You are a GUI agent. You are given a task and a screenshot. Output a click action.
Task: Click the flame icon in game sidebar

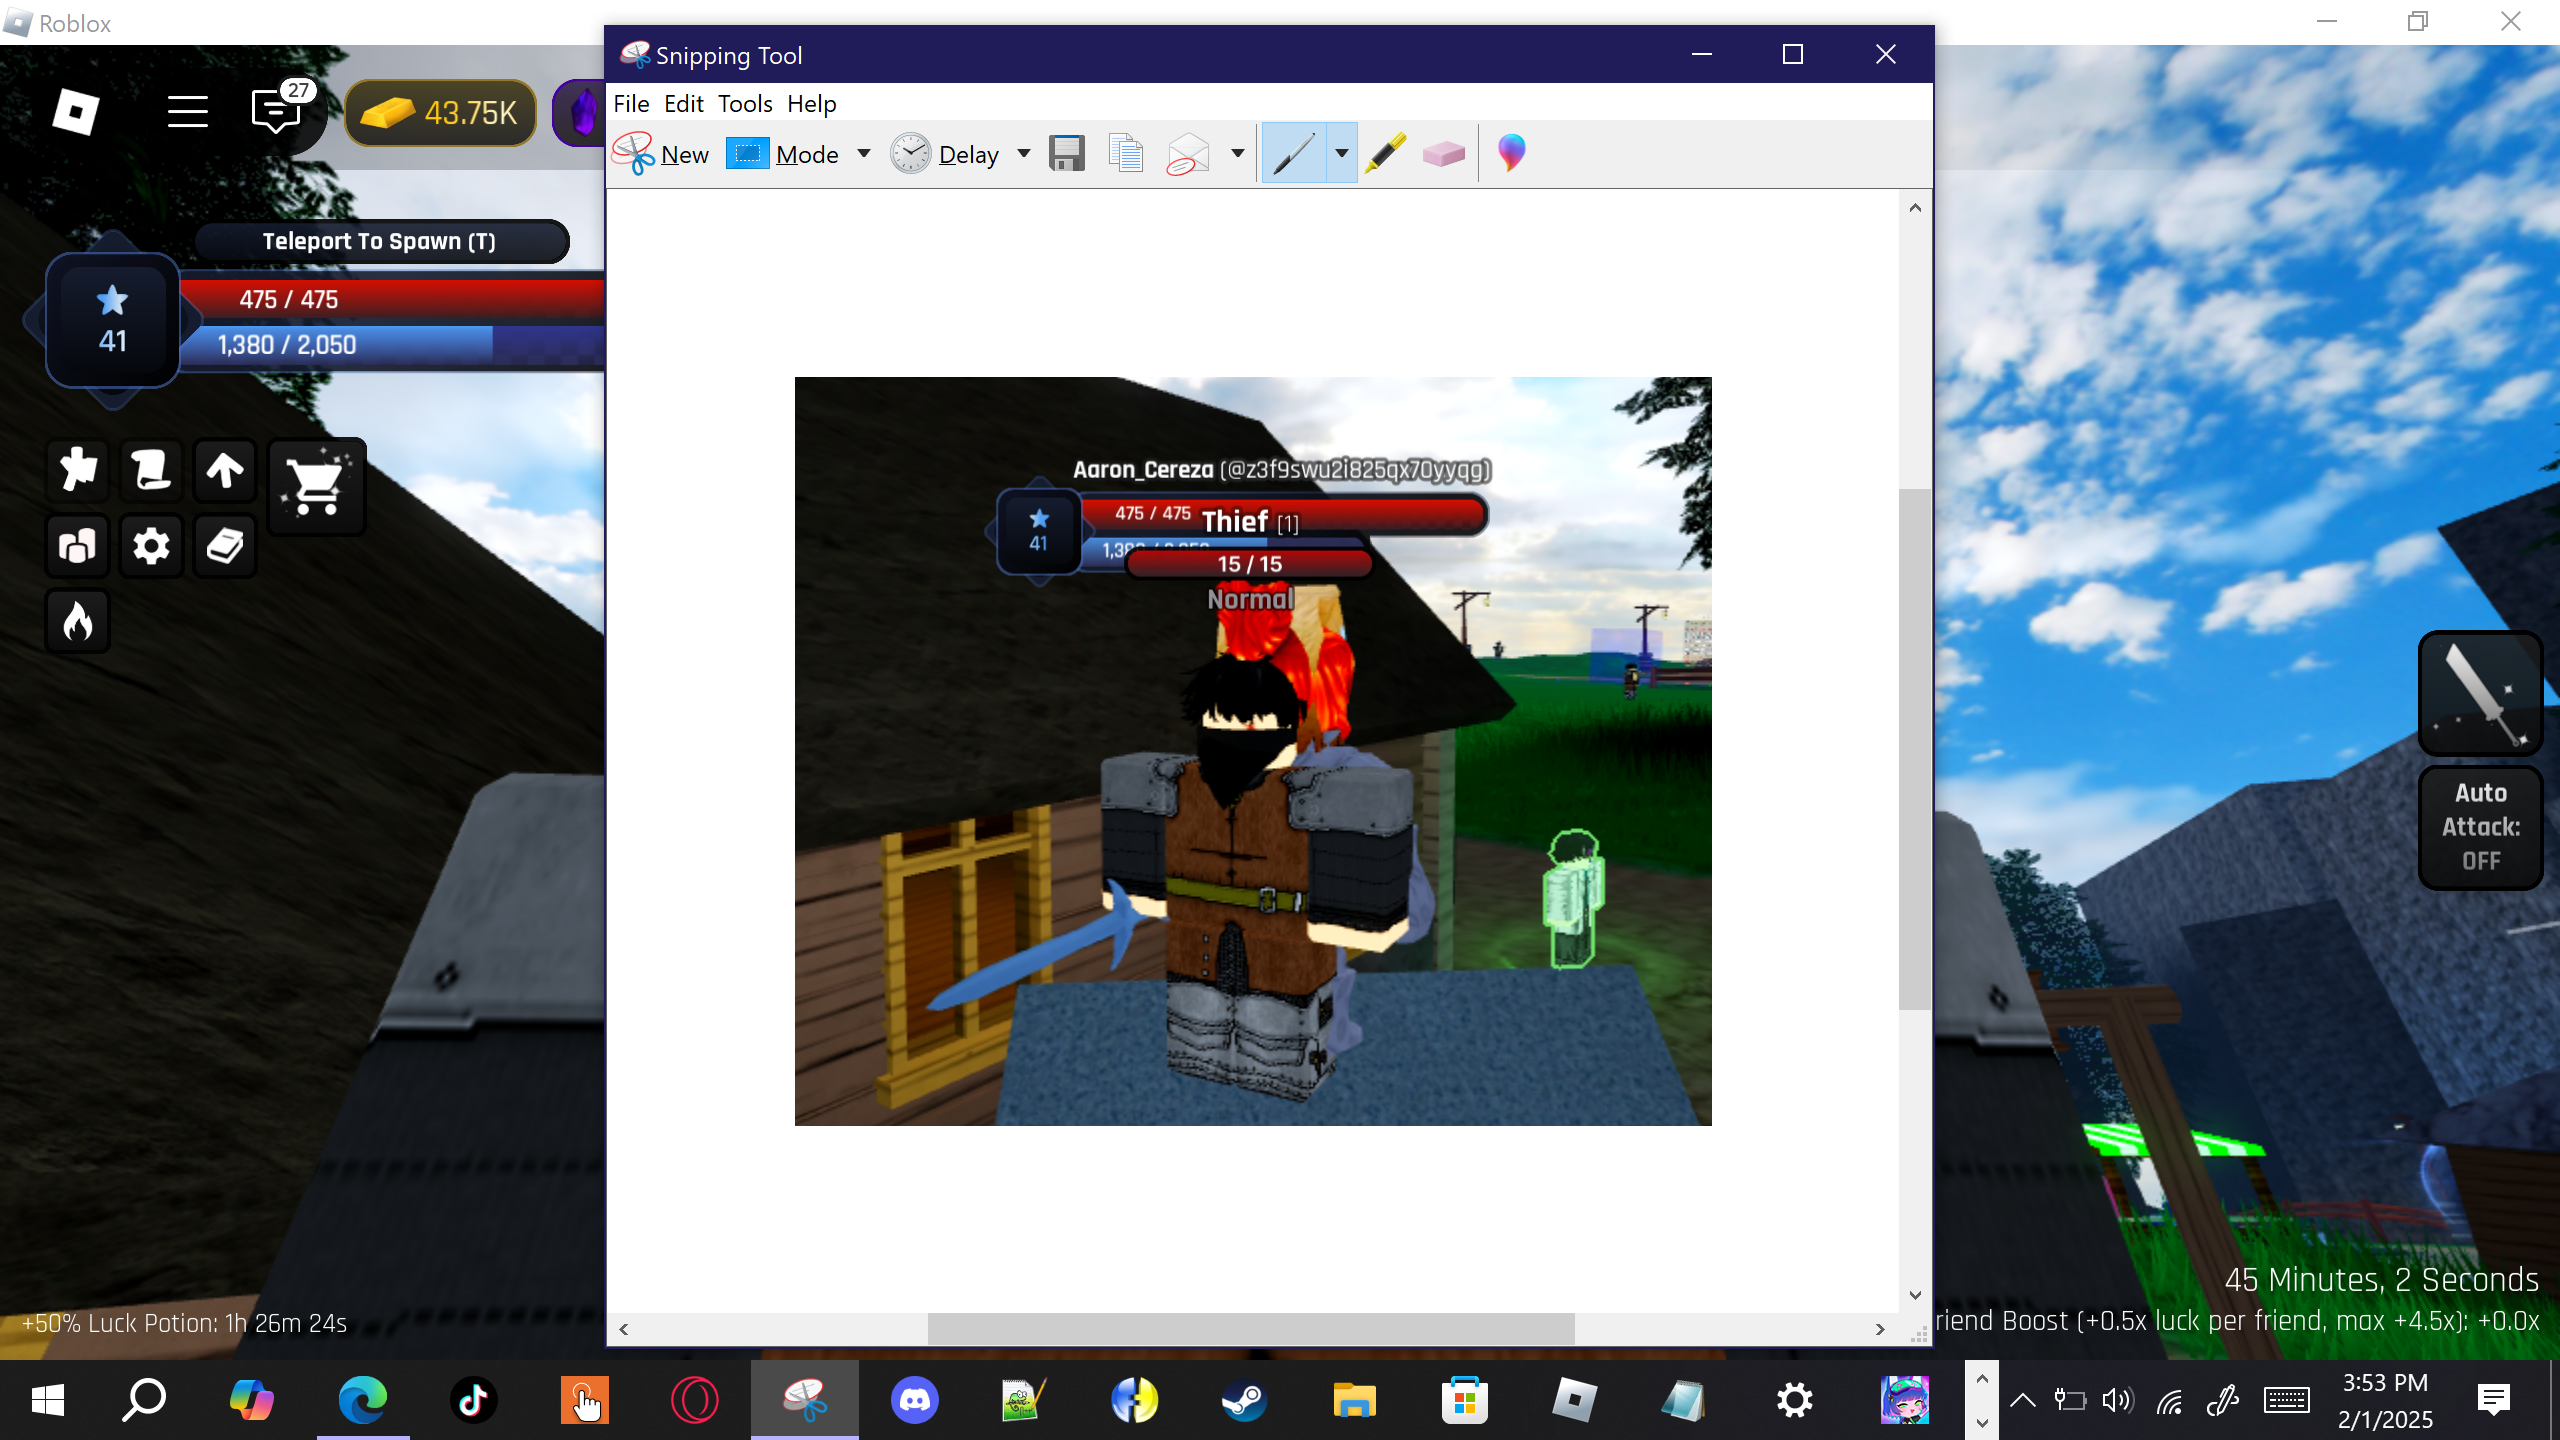pos(78,621)
